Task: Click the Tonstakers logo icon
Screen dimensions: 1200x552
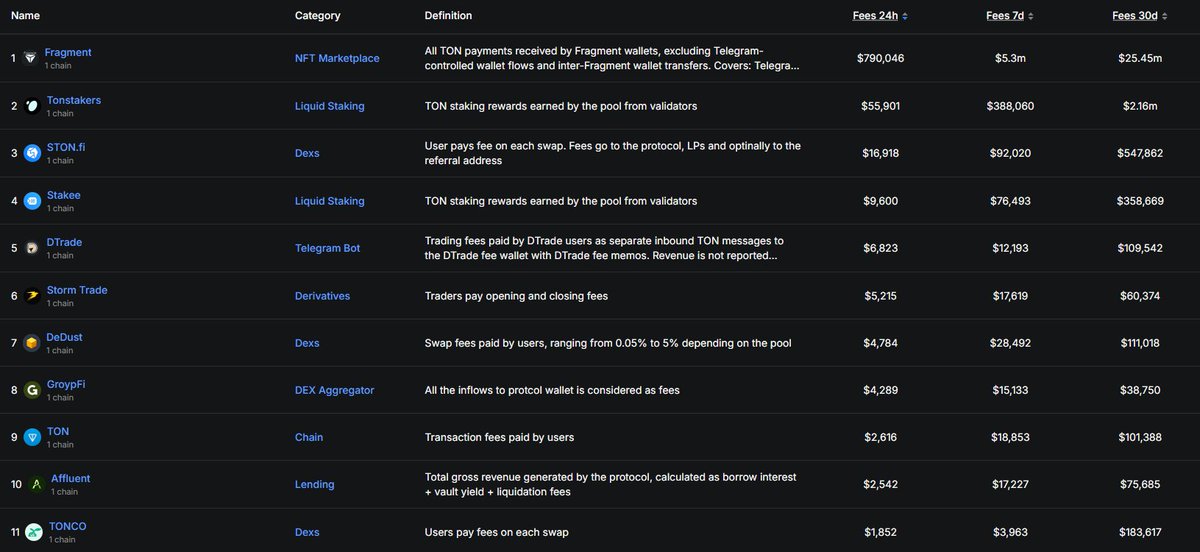Action: (x=32, y=105)
